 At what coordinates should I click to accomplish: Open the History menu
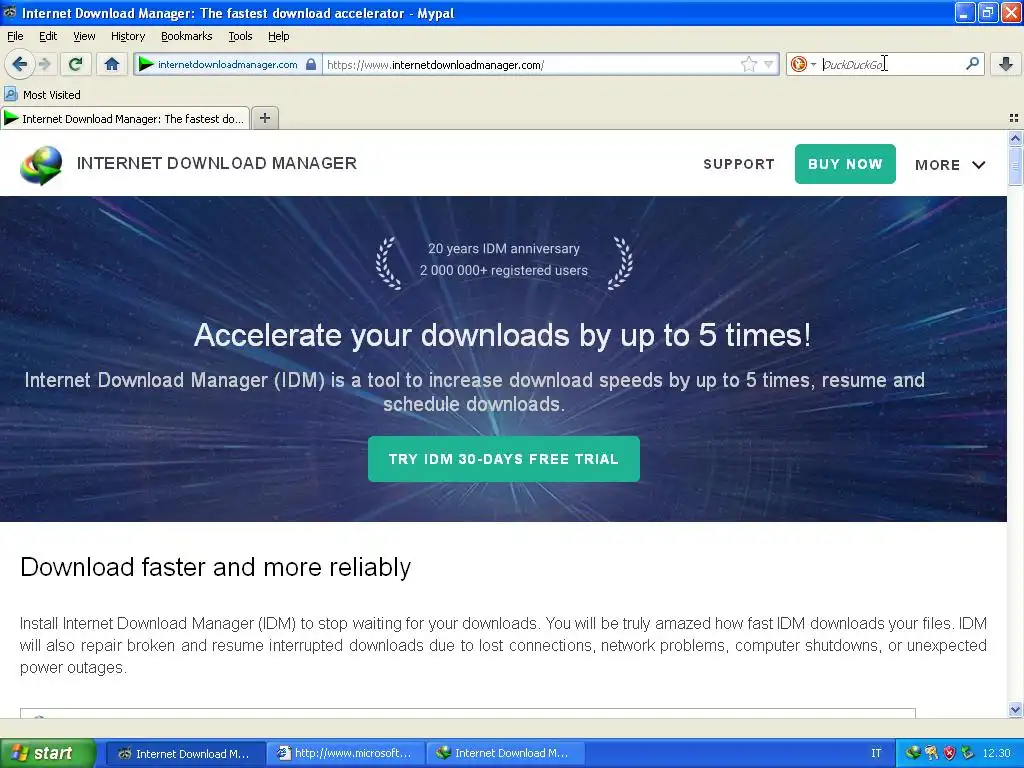[x=128, y=36]
